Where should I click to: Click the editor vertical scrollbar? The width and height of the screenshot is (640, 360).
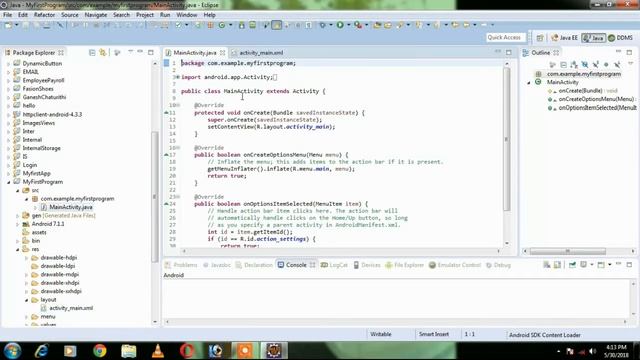pos(507,139)
